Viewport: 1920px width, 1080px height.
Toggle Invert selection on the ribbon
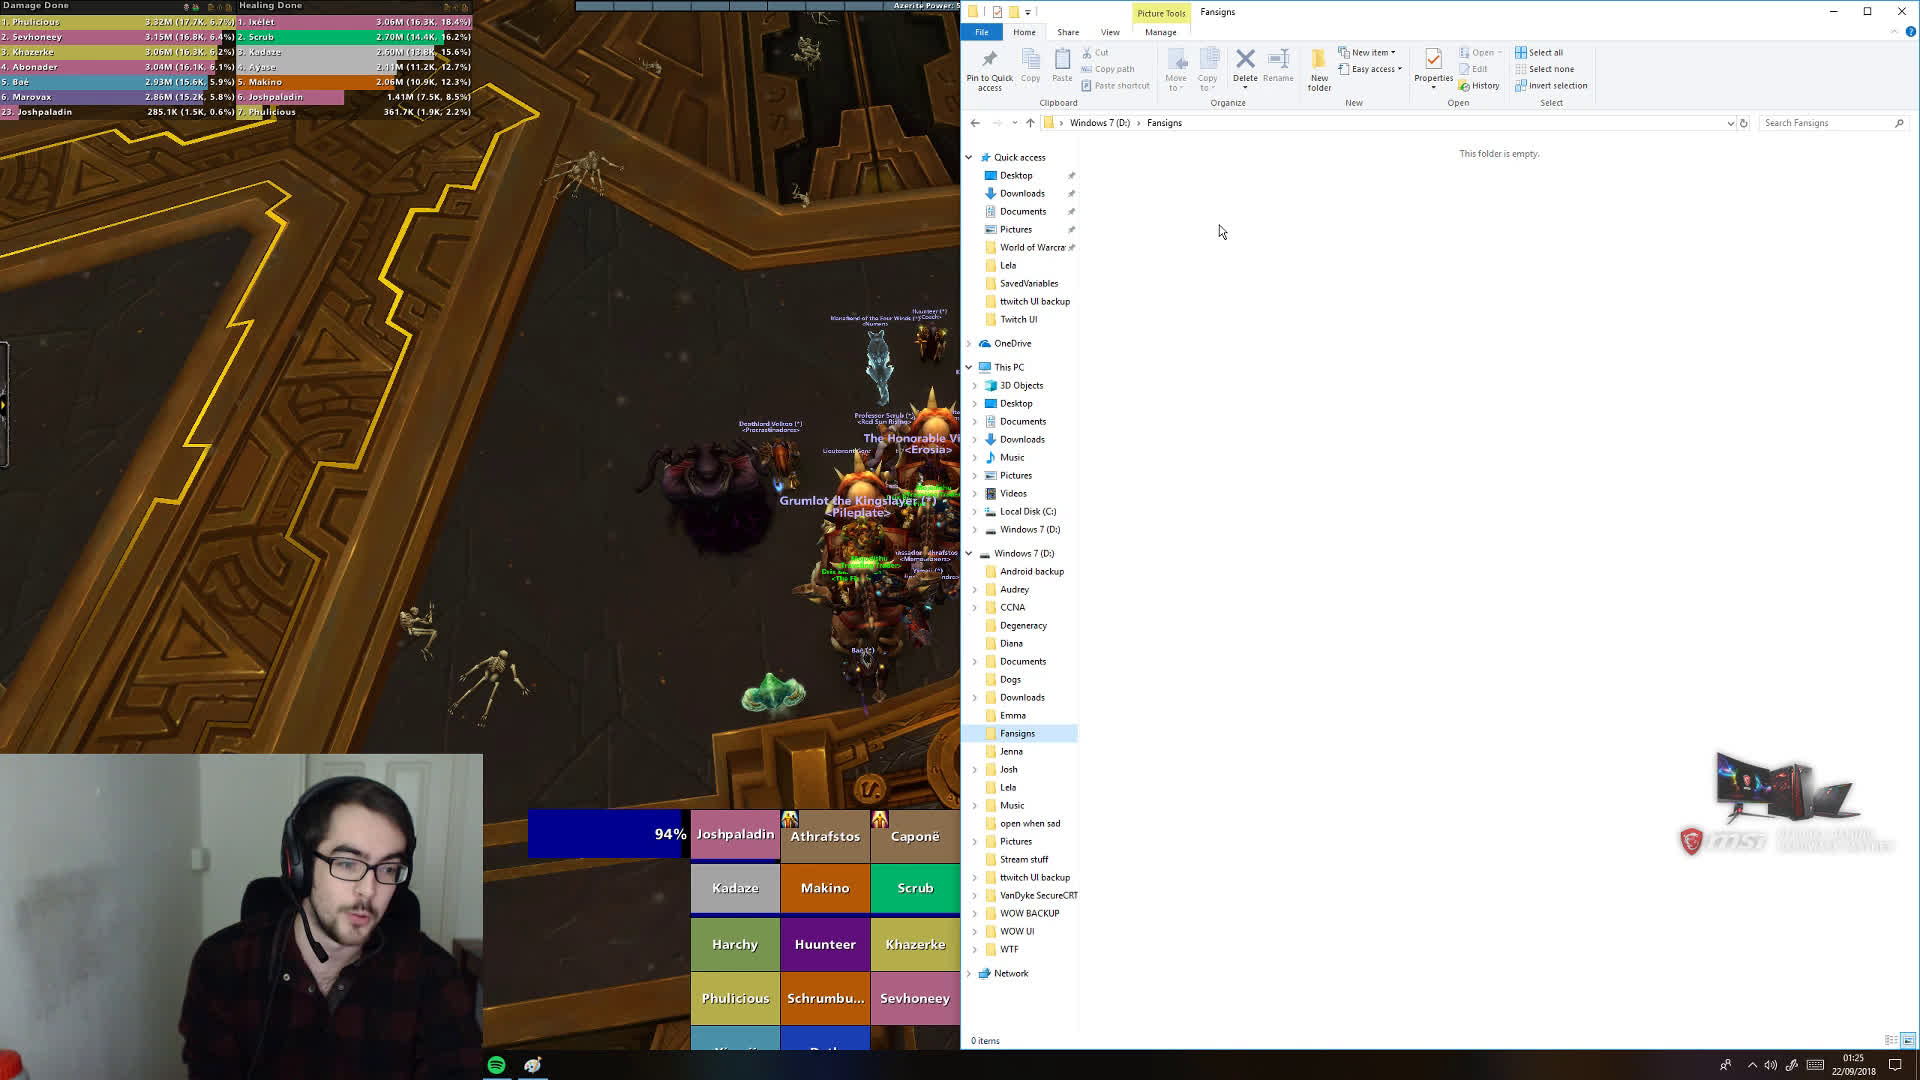tap(1551, 85)
